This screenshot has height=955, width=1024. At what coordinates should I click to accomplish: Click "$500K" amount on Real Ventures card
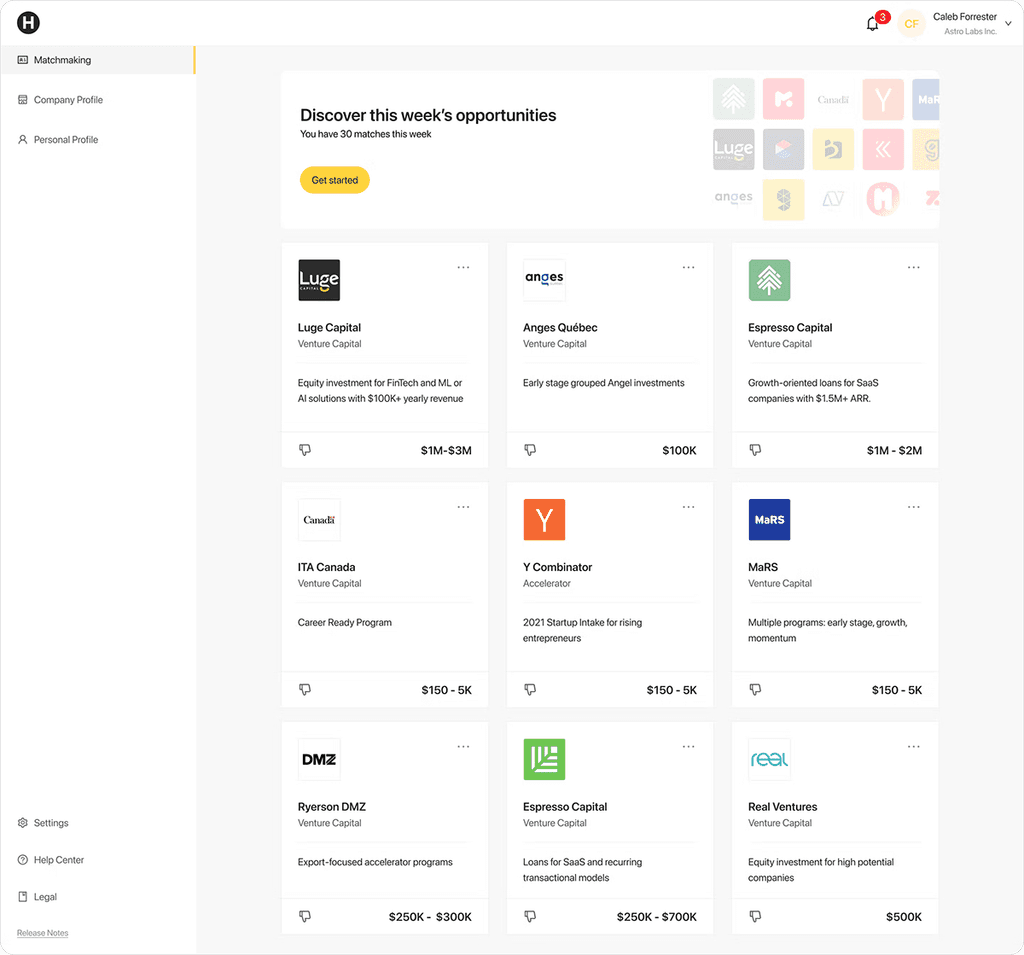coord(904,917)
